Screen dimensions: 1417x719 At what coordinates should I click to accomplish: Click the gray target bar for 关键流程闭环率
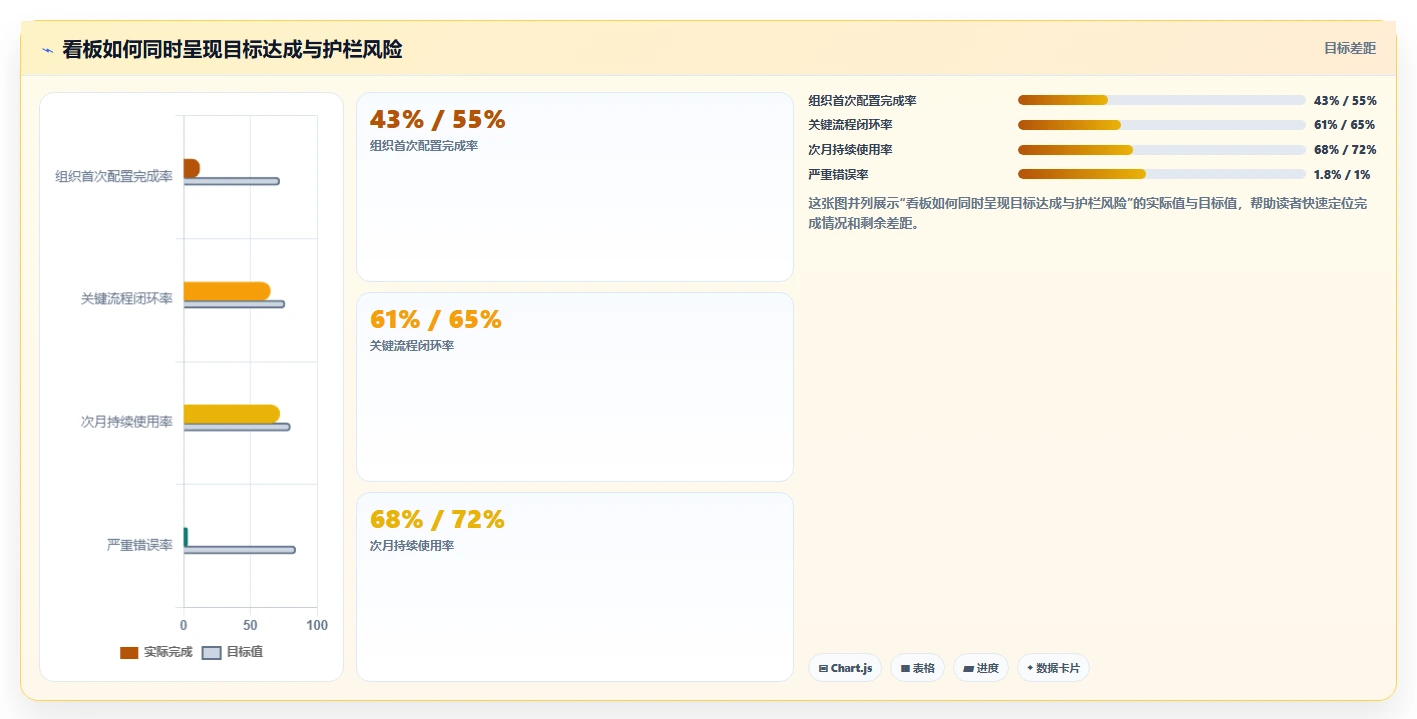233,304
